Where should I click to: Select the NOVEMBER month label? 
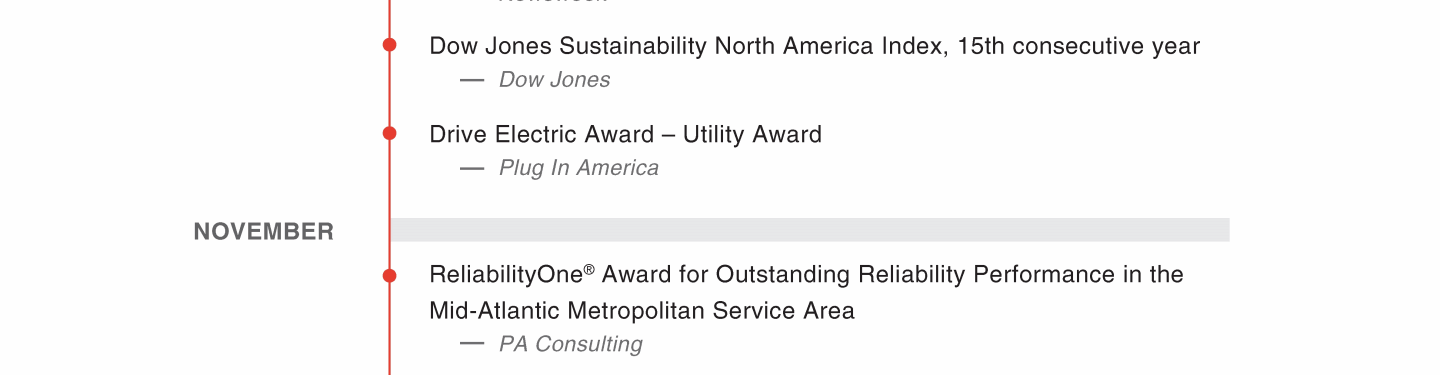click(x=264, y=232)
